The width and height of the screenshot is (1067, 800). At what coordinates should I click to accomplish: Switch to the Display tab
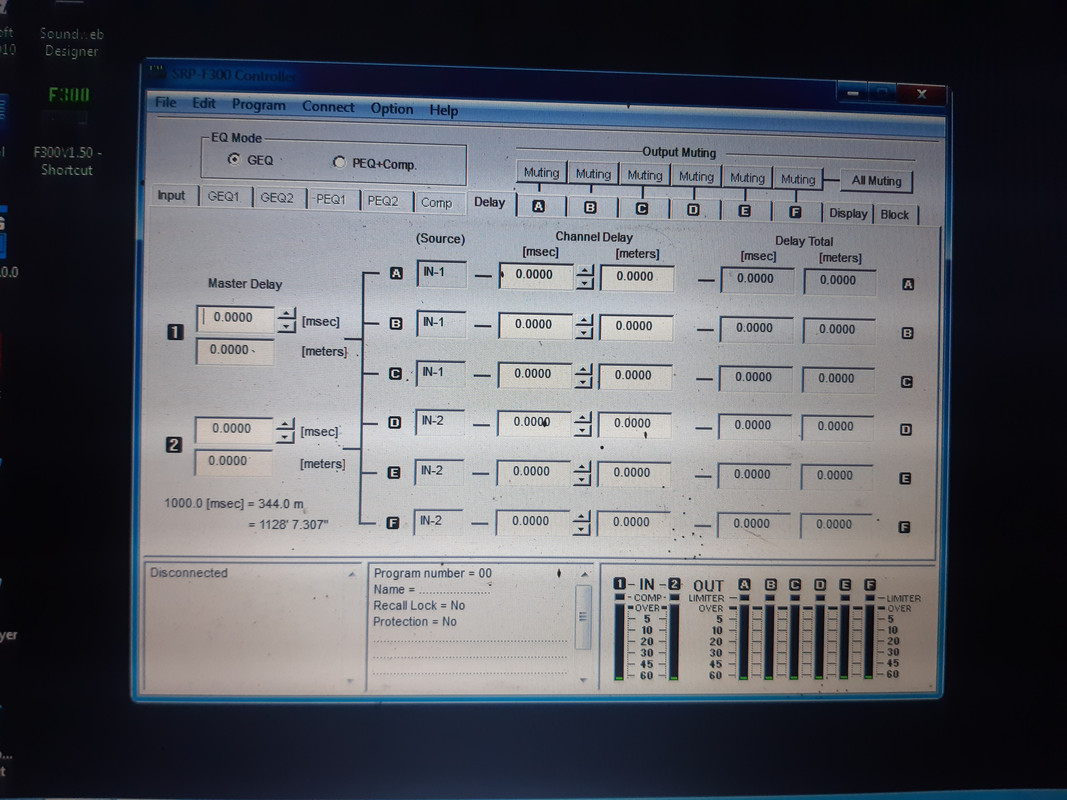[x=848, y=214]
